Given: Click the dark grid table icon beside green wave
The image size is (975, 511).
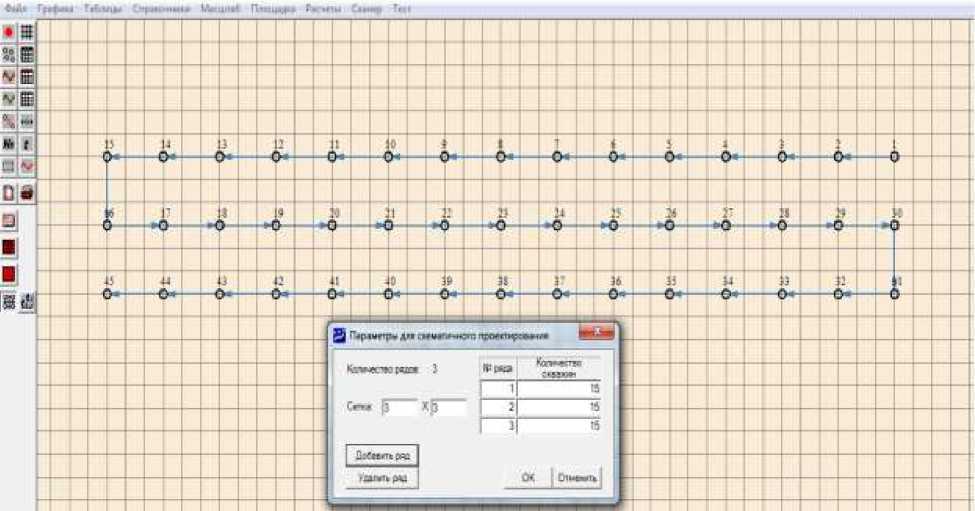Looking at the screenshot, I should pos(27,99).
